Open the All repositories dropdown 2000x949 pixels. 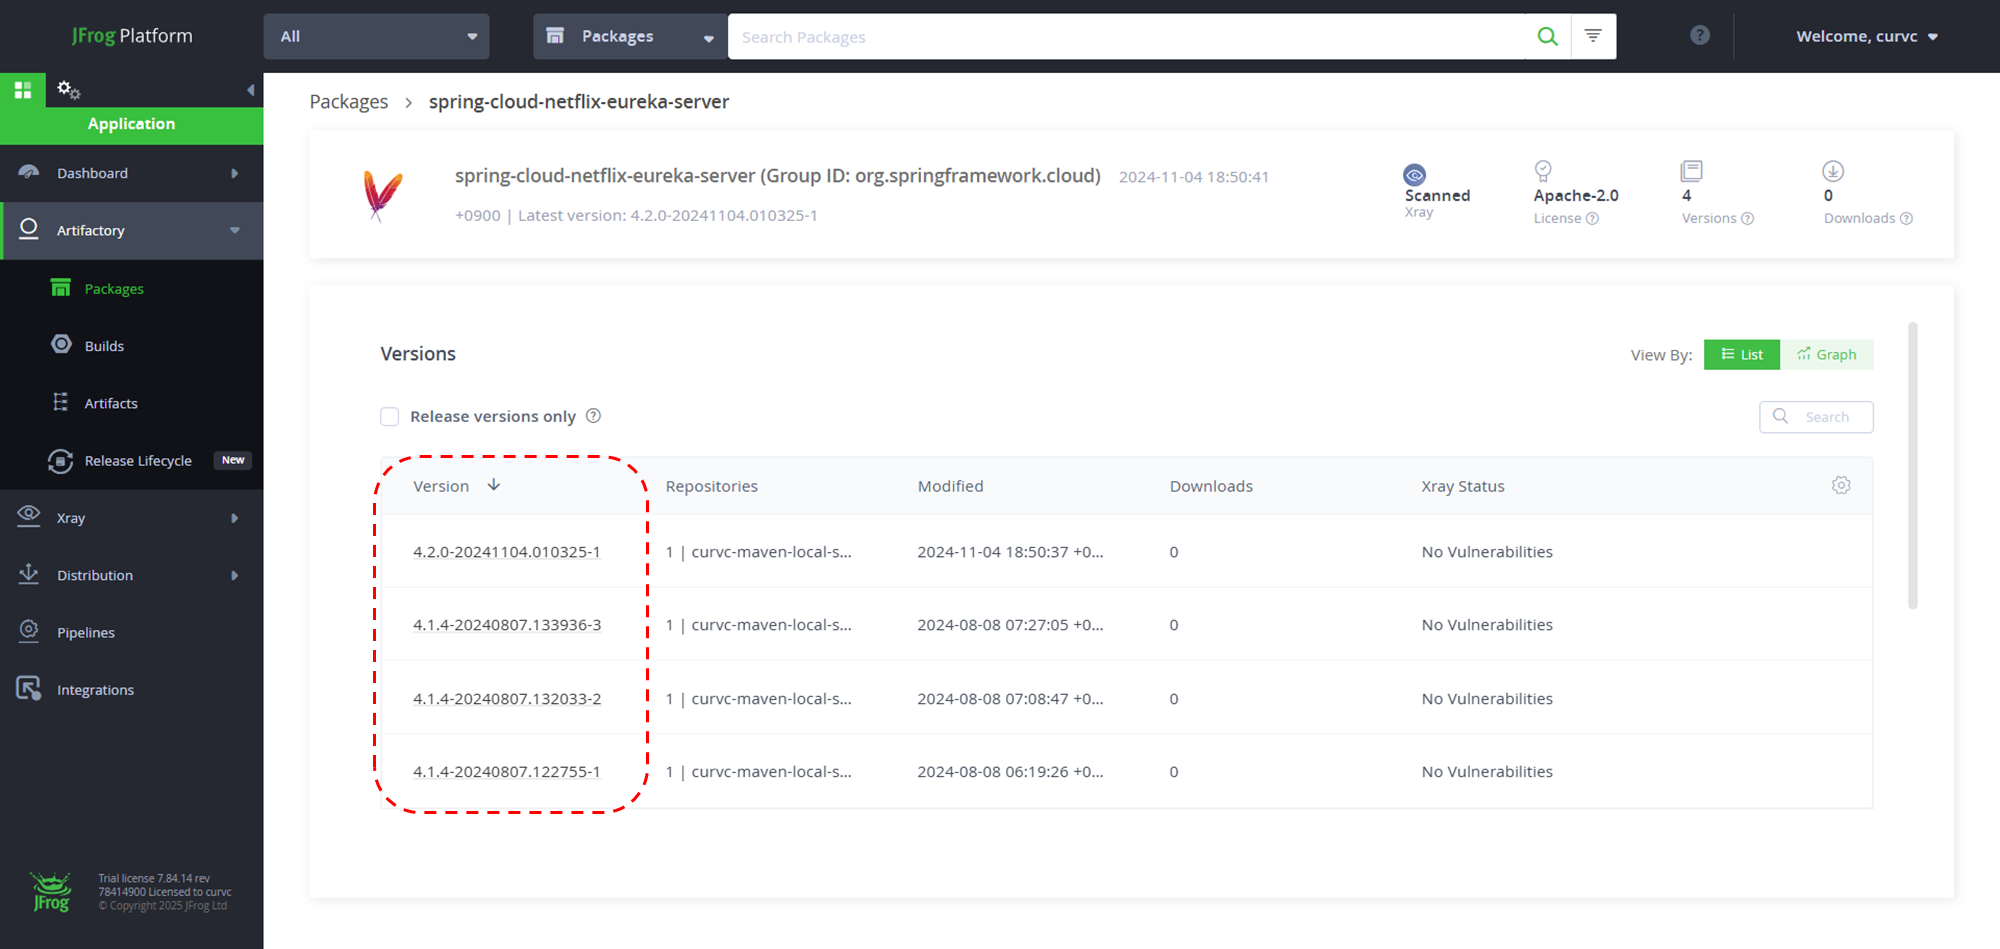coord(376,36)
